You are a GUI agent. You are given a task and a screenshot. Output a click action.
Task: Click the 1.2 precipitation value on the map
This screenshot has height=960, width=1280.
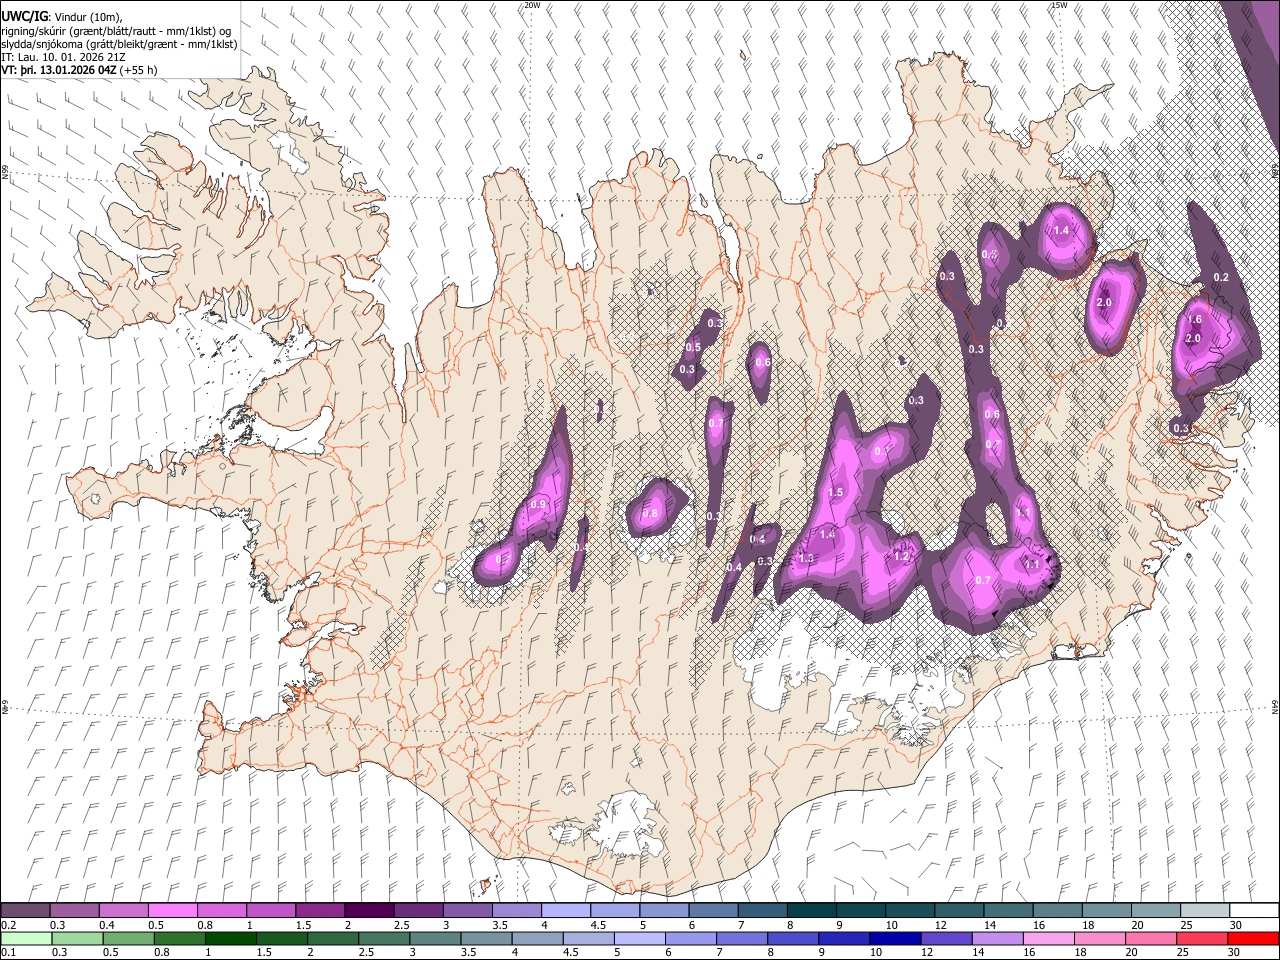(901, 557)
